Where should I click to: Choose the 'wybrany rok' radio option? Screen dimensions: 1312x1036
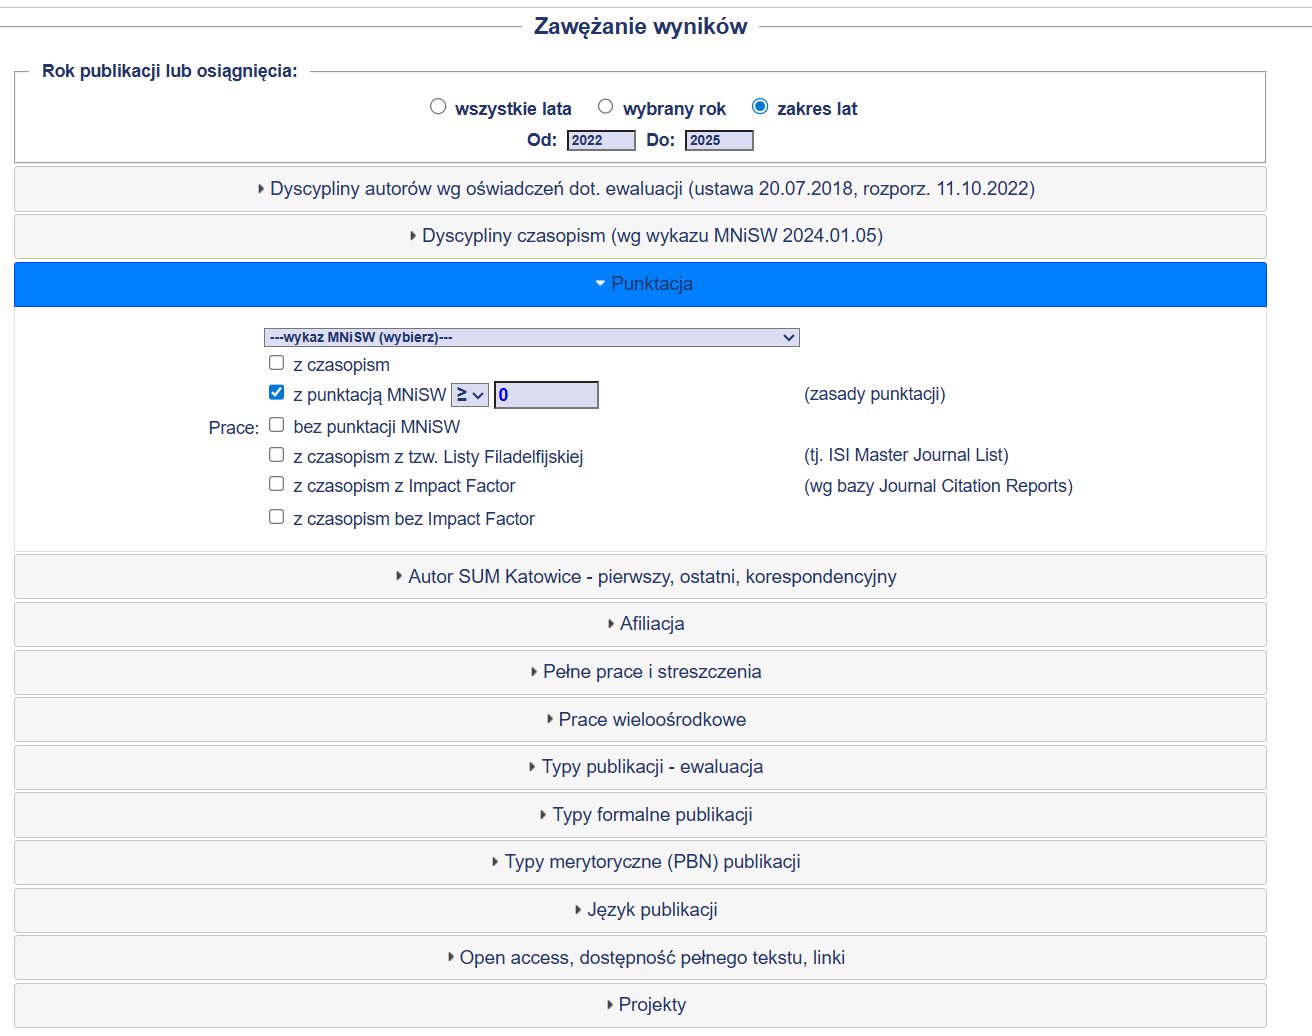[605, 107]
